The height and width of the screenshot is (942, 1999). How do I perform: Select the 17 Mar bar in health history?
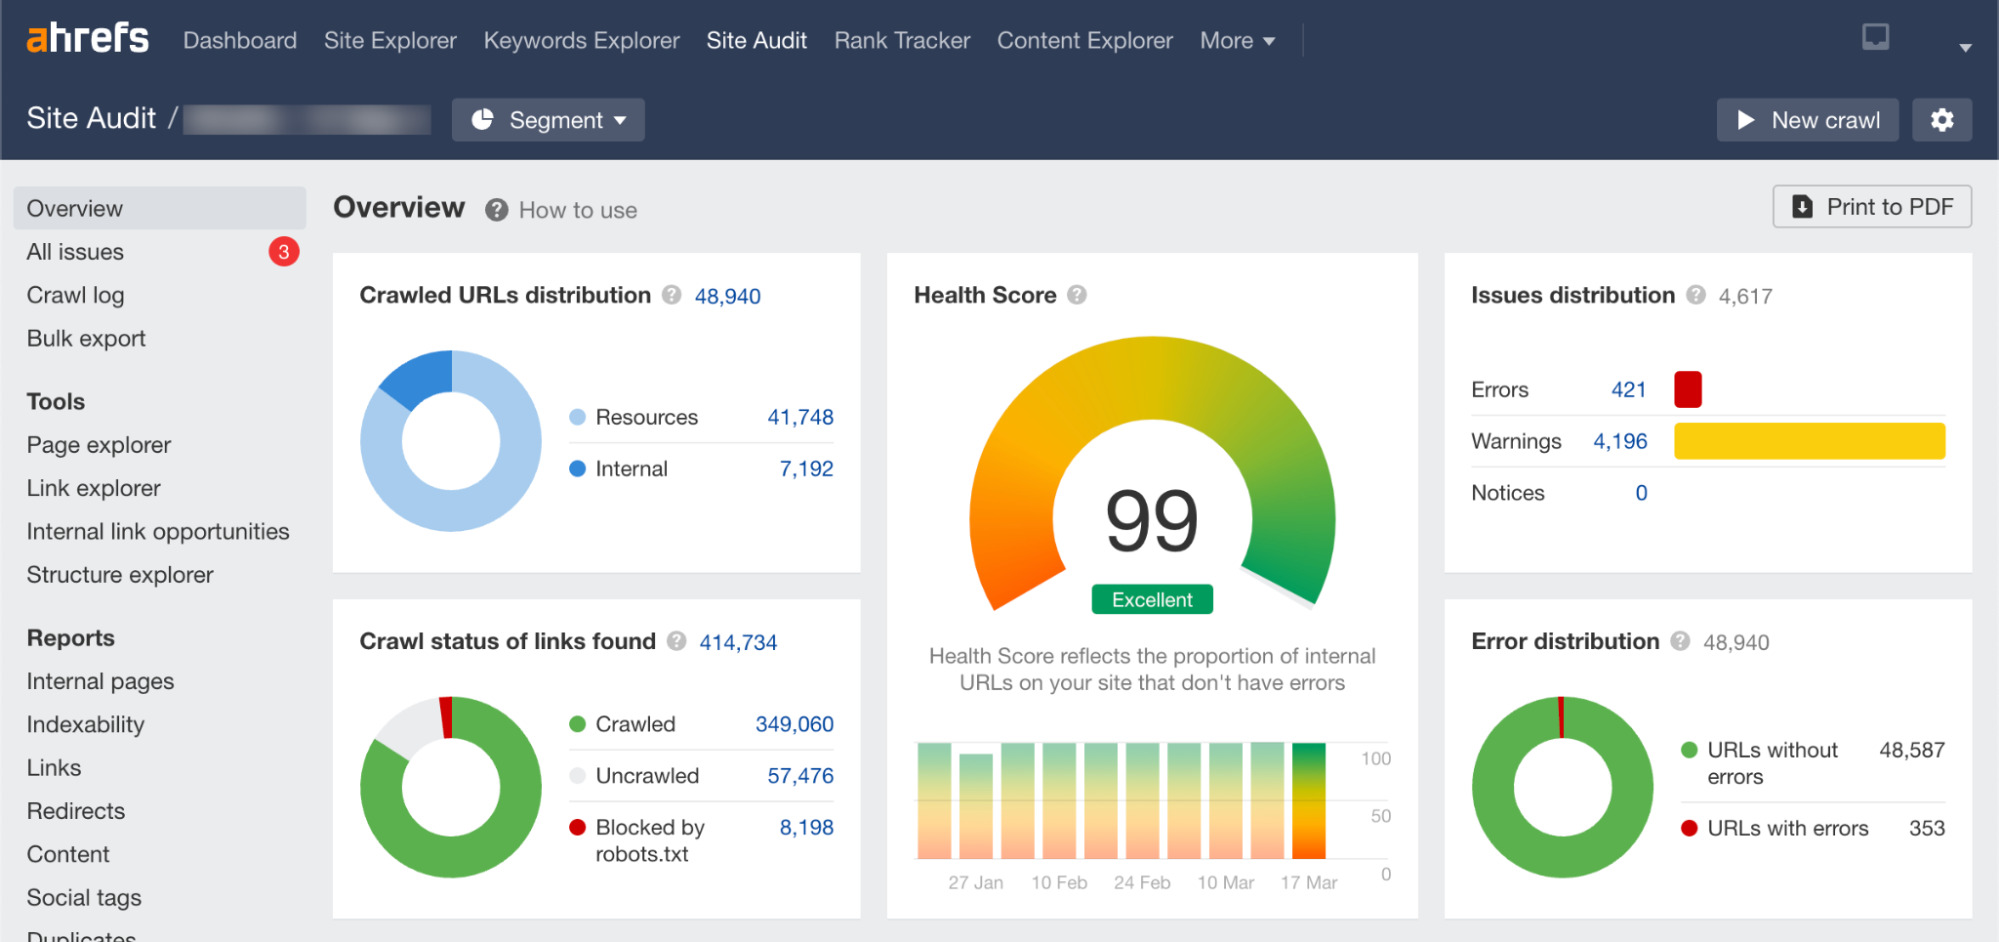1308,800
